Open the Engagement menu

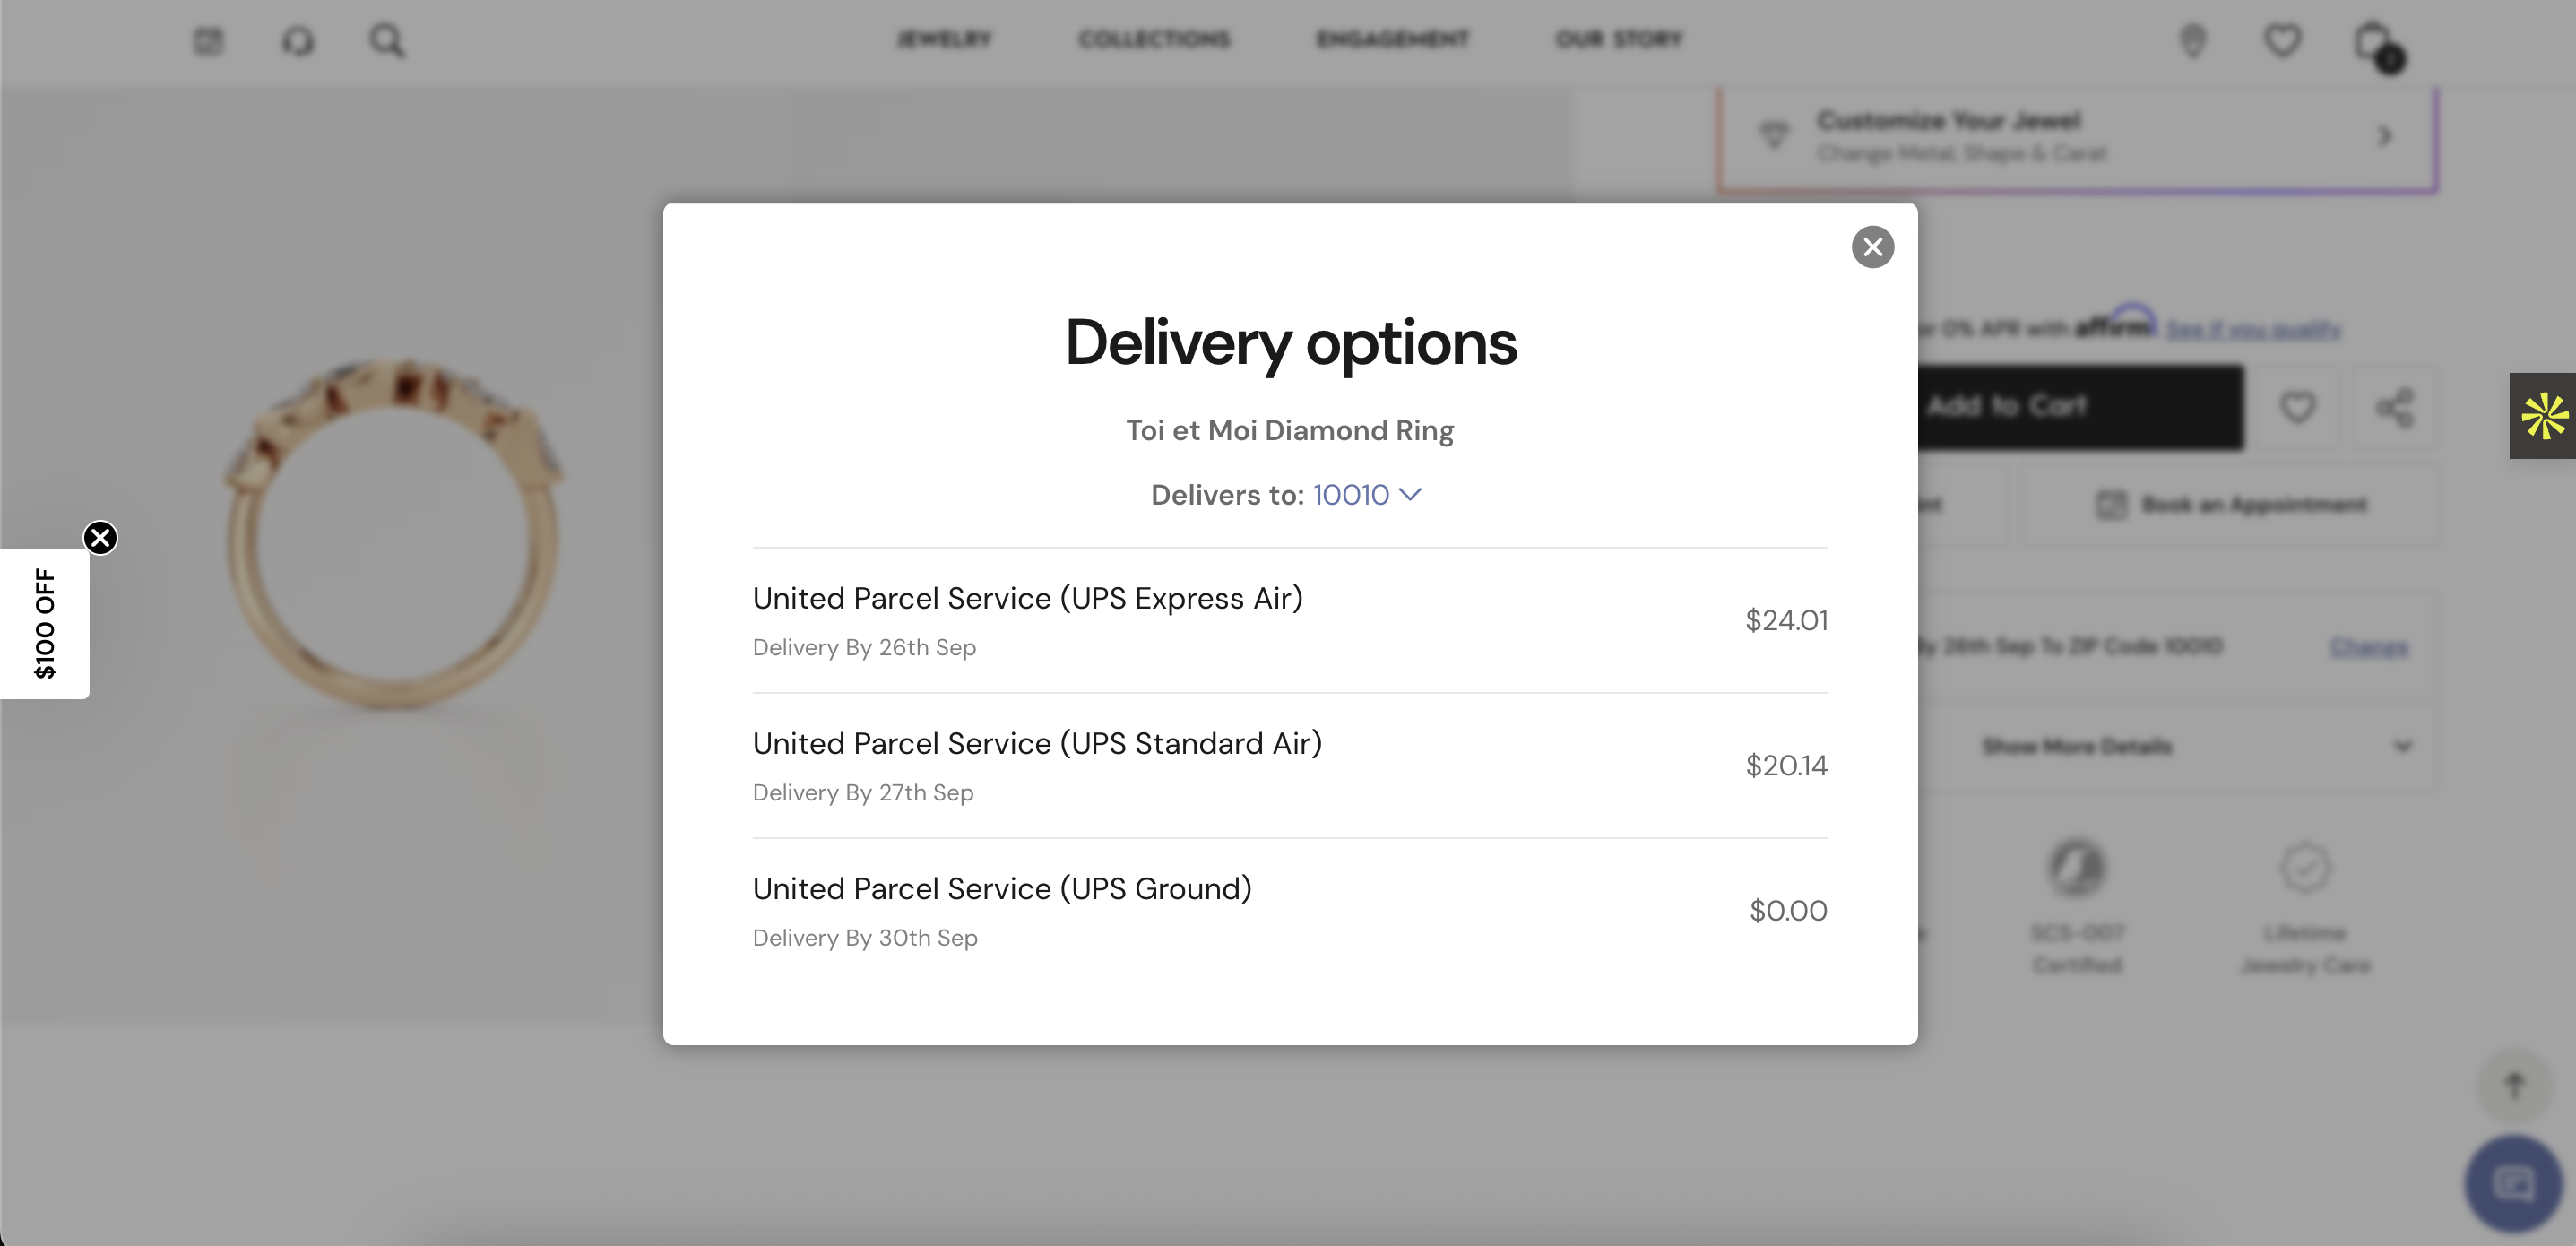click(x=1392, y=39)
